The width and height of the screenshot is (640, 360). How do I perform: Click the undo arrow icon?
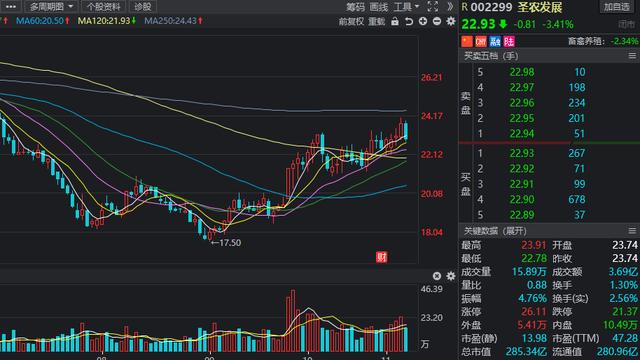409,21
